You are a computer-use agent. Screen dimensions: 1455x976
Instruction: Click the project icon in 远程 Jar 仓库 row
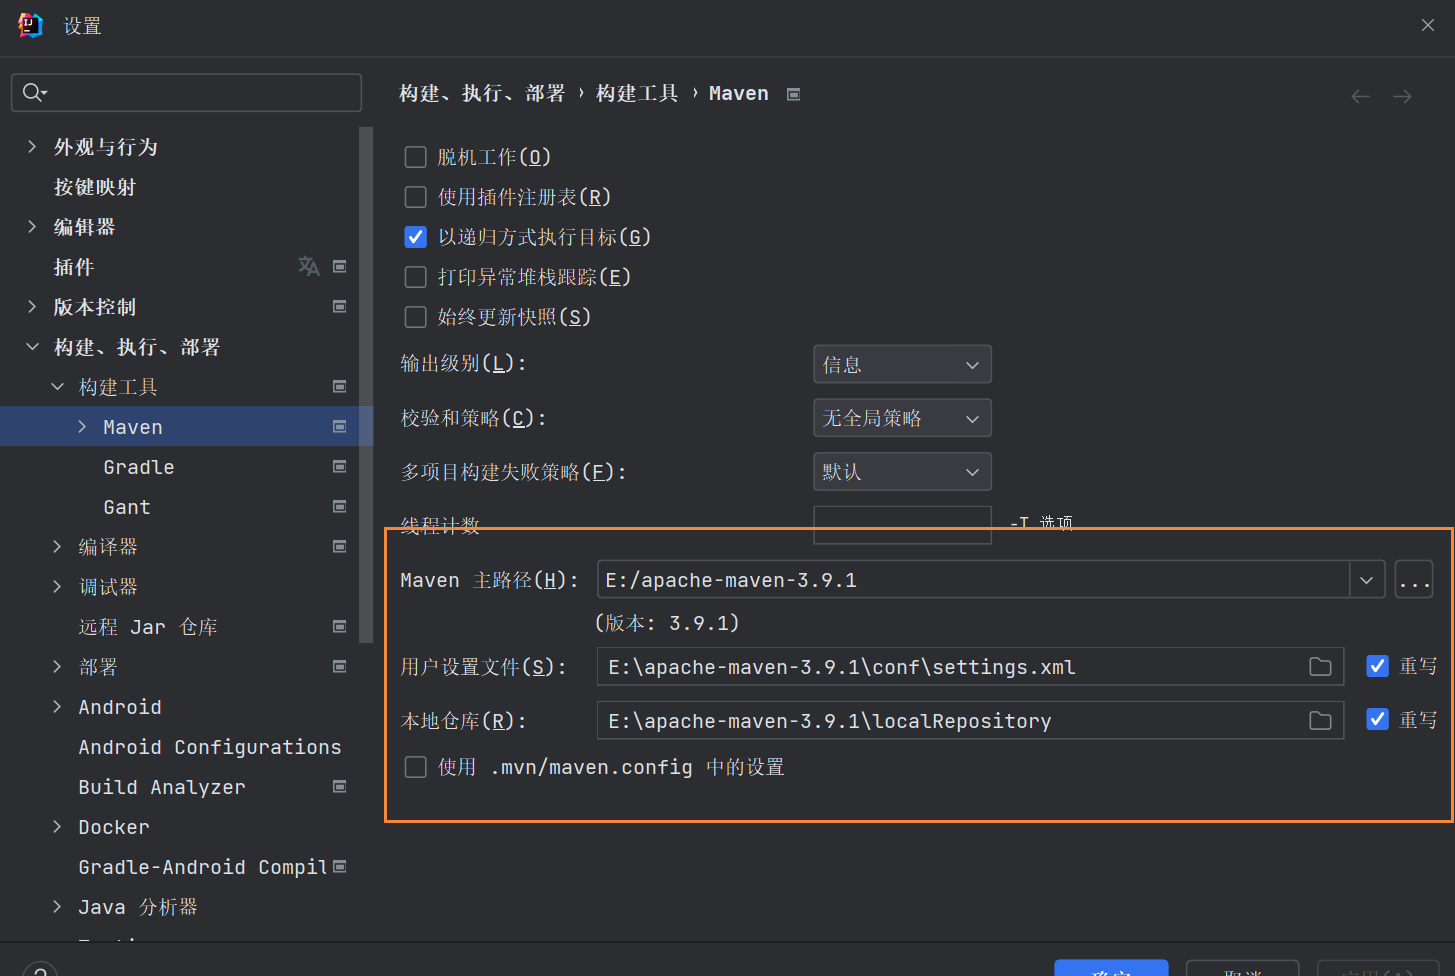[x=340, y=626]
